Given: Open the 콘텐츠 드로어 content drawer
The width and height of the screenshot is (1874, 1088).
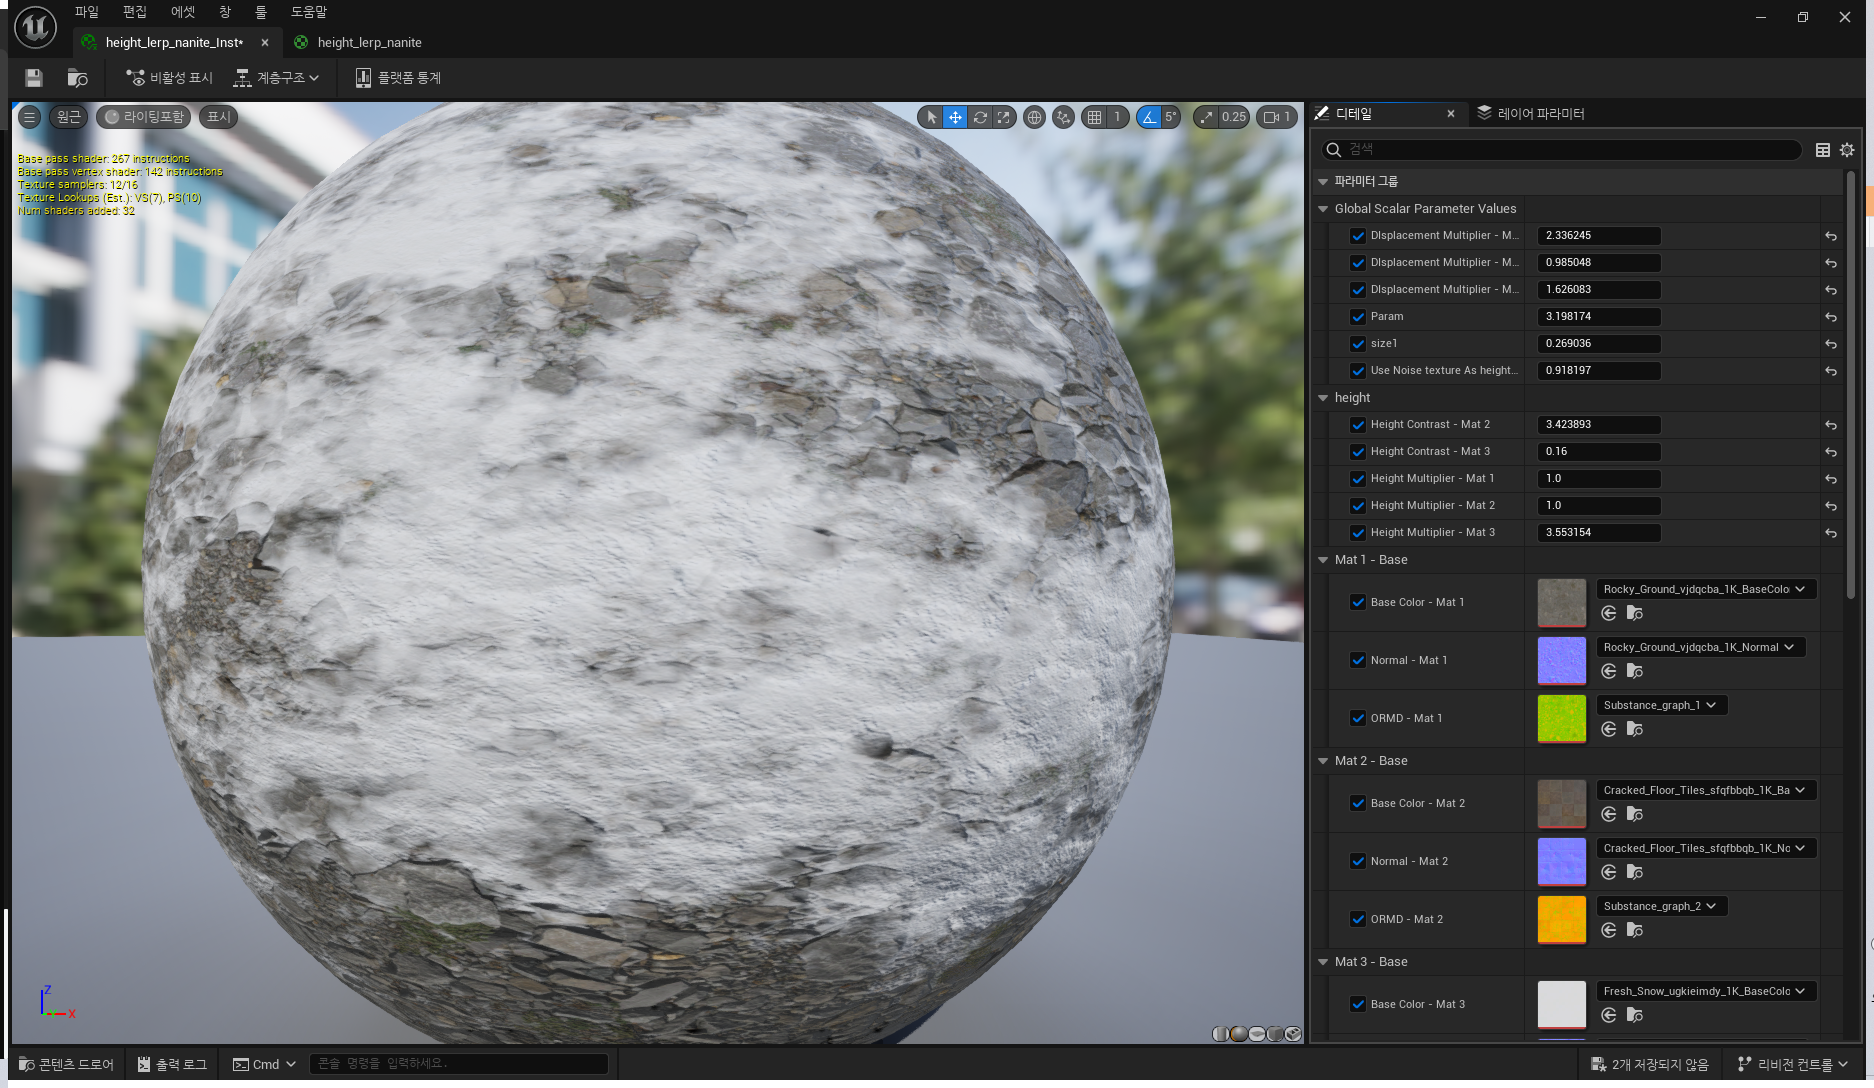Looking at the screenshot, I should click(x=67, y=1064).
